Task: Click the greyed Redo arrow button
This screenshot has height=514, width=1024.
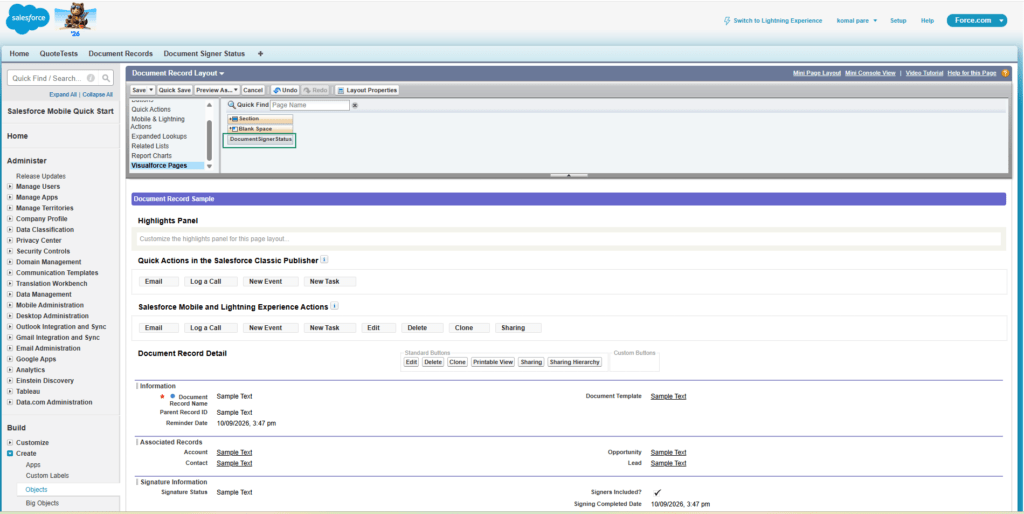Action: (x=315, y=90)
